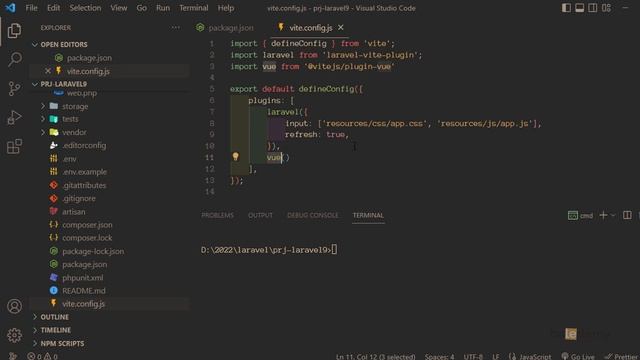The height and width of the screenshot is (360, 640).
Task: Switch to the Problems panel tab
Action: pos(218,215)
